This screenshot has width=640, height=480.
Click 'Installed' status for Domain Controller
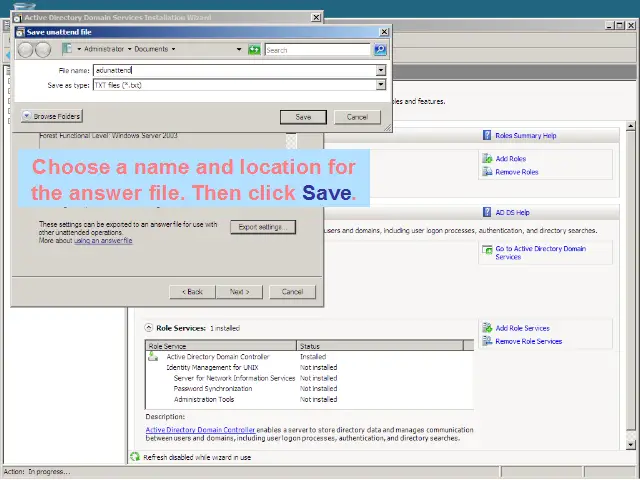313,357
